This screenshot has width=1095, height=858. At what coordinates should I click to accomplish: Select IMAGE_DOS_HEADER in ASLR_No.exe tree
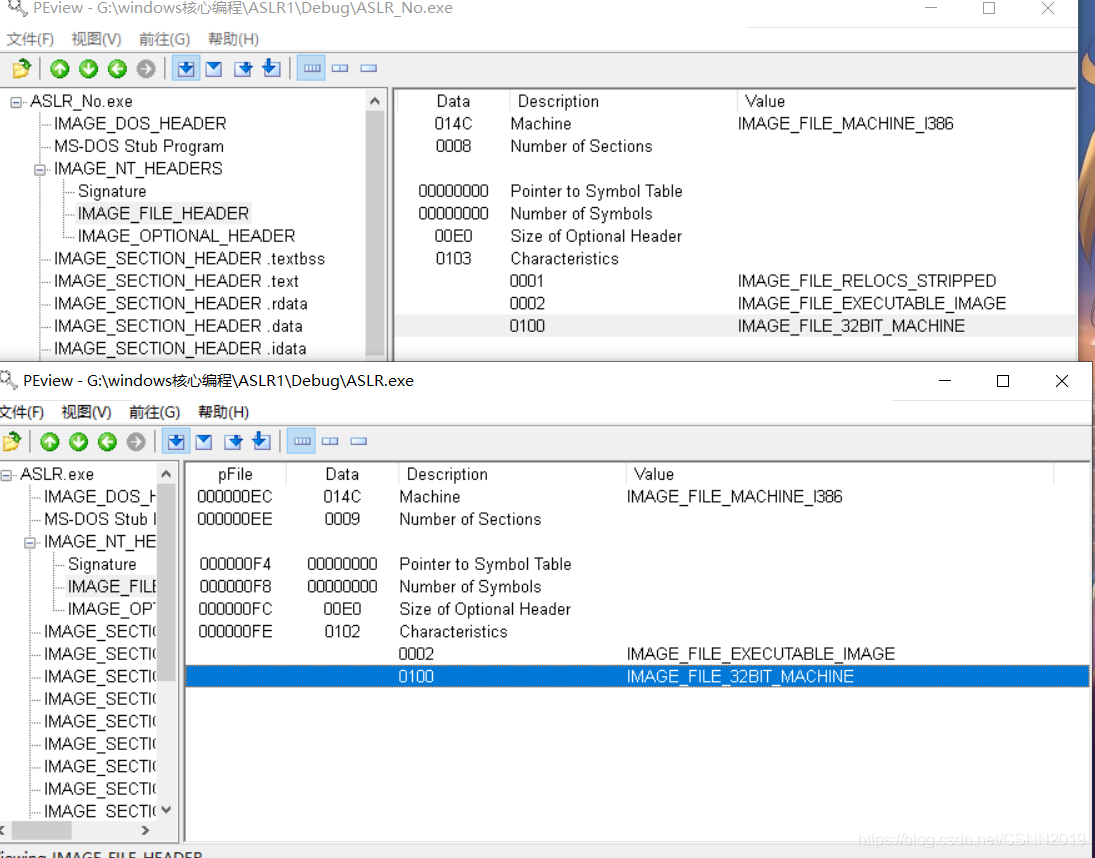(140, 124)
